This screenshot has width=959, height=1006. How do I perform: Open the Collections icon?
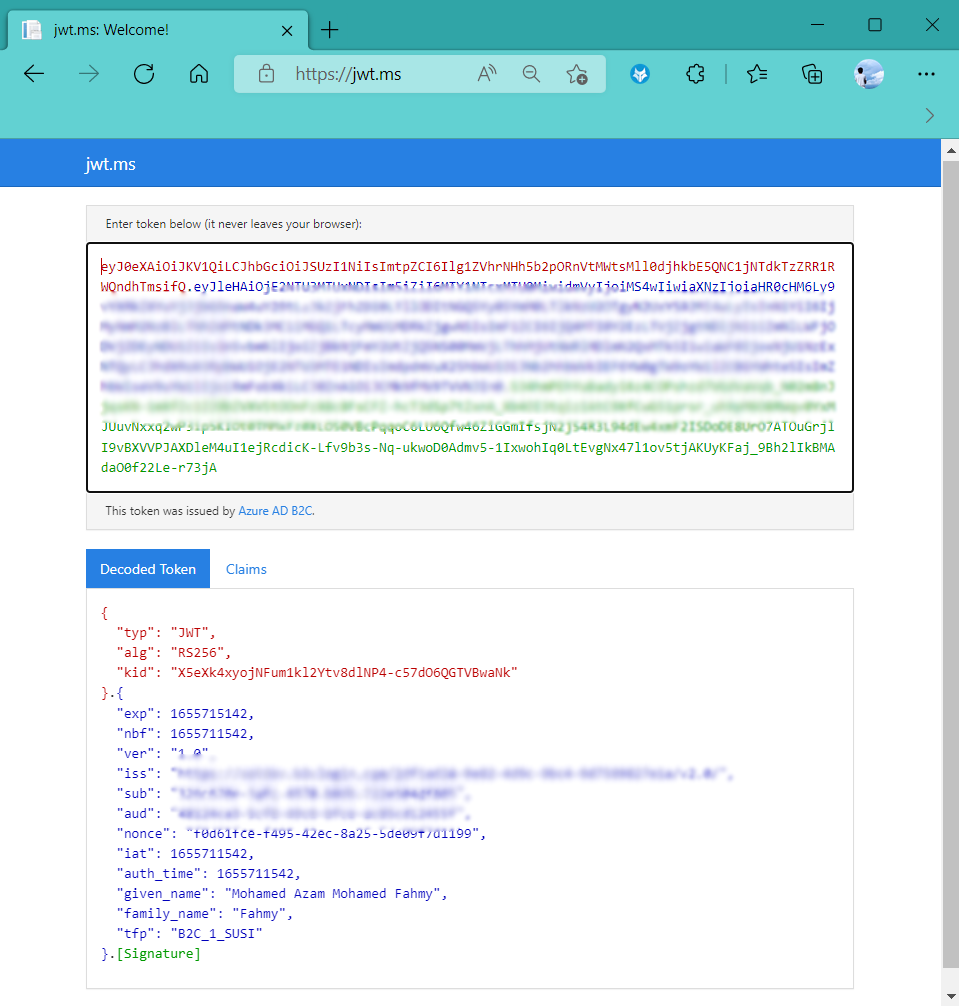(812, 74)
